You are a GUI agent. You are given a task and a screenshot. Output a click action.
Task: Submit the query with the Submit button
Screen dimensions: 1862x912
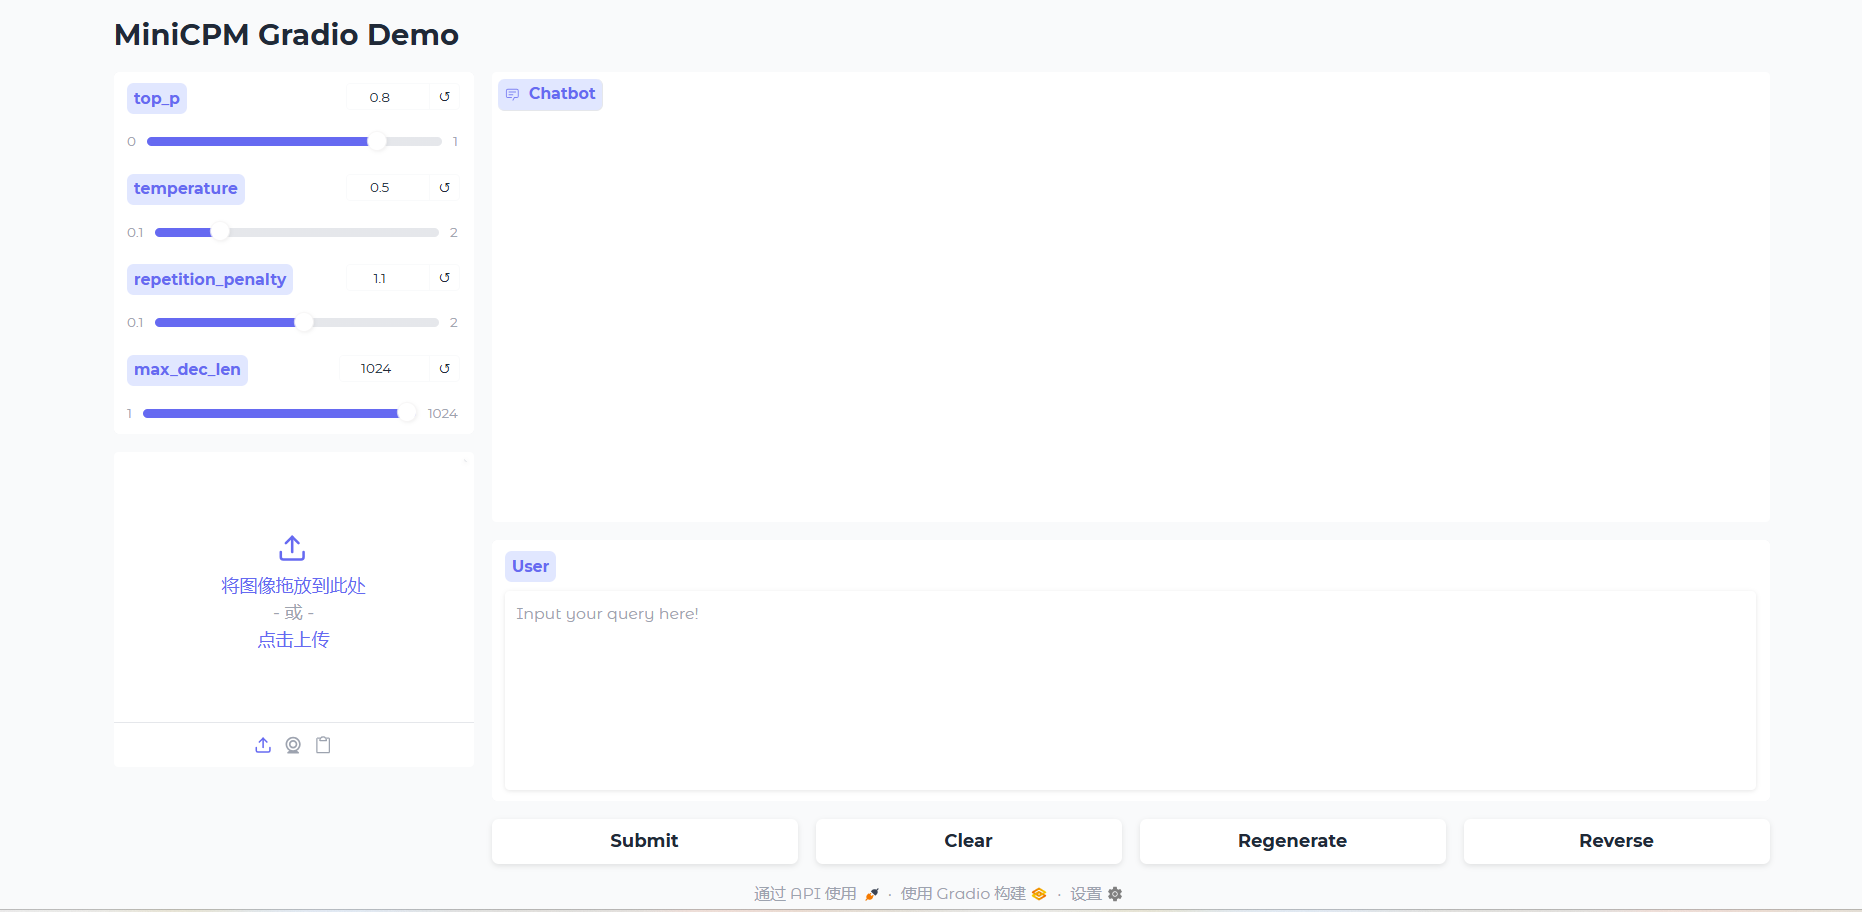[x=645, y=841]
